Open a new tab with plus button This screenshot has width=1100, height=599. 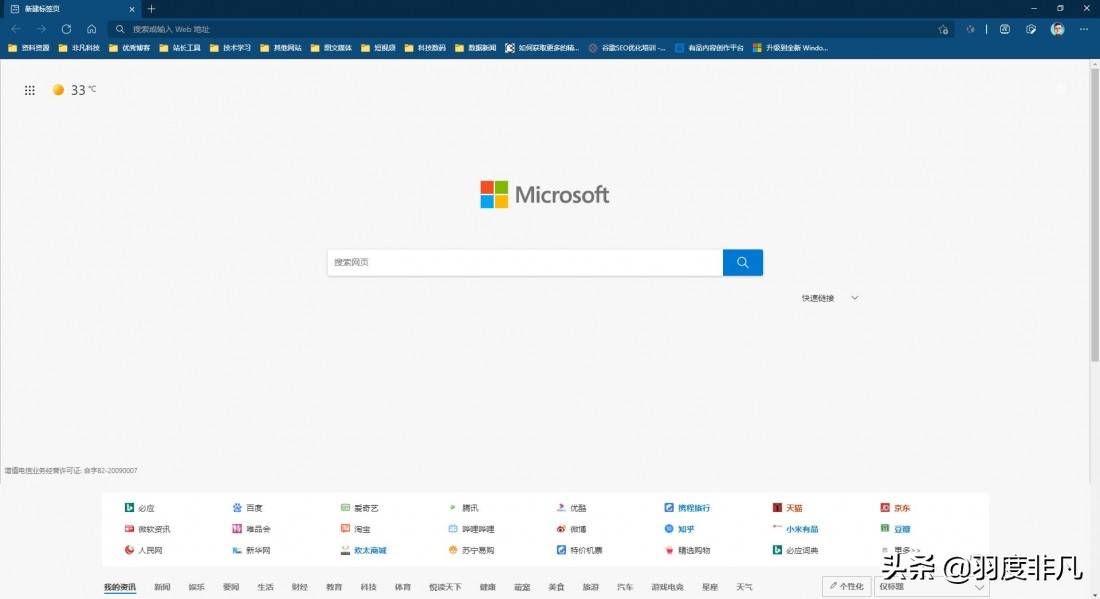pyautogui.click(x=151, y=8)
